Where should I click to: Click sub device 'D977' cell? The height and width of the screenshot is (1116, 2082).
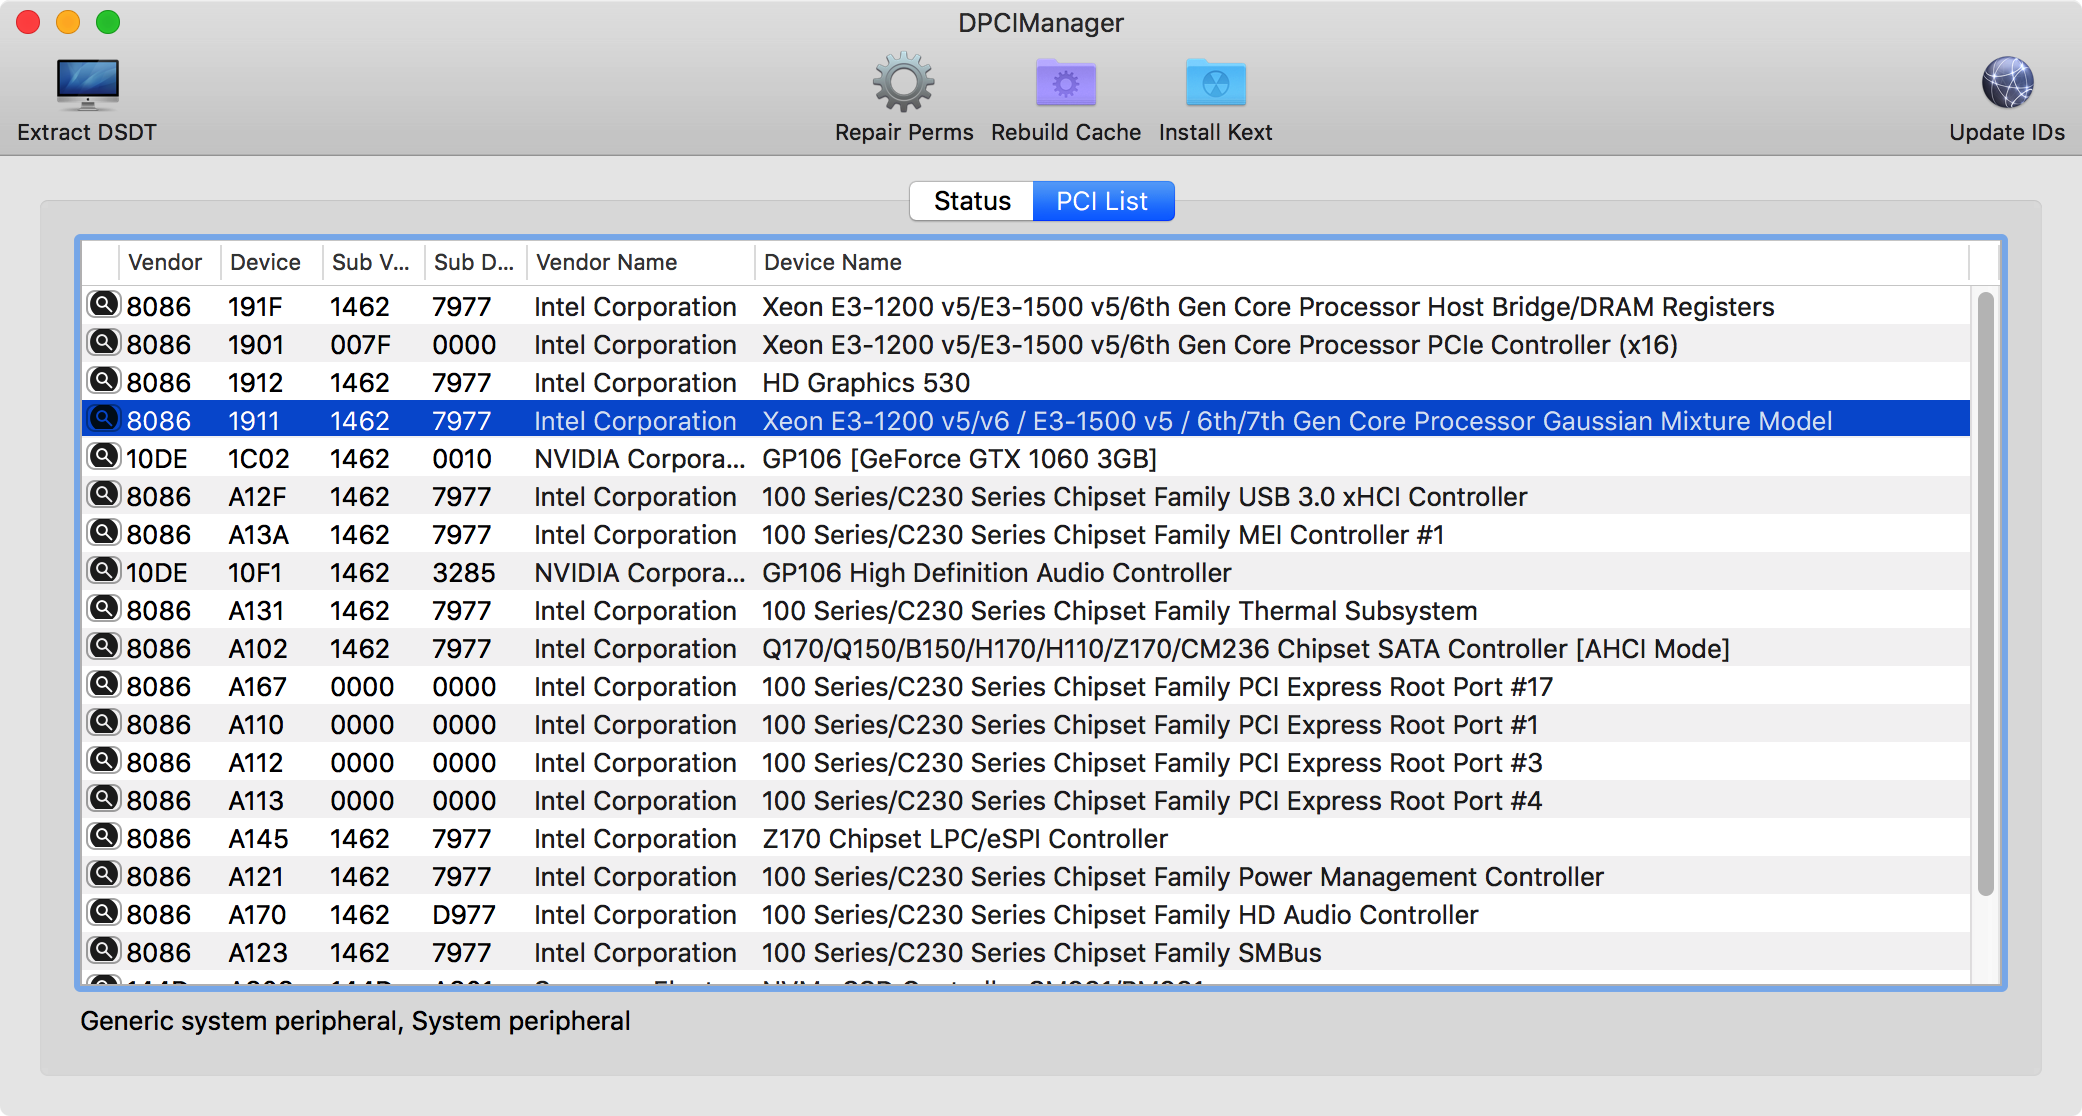pos(463,915)
